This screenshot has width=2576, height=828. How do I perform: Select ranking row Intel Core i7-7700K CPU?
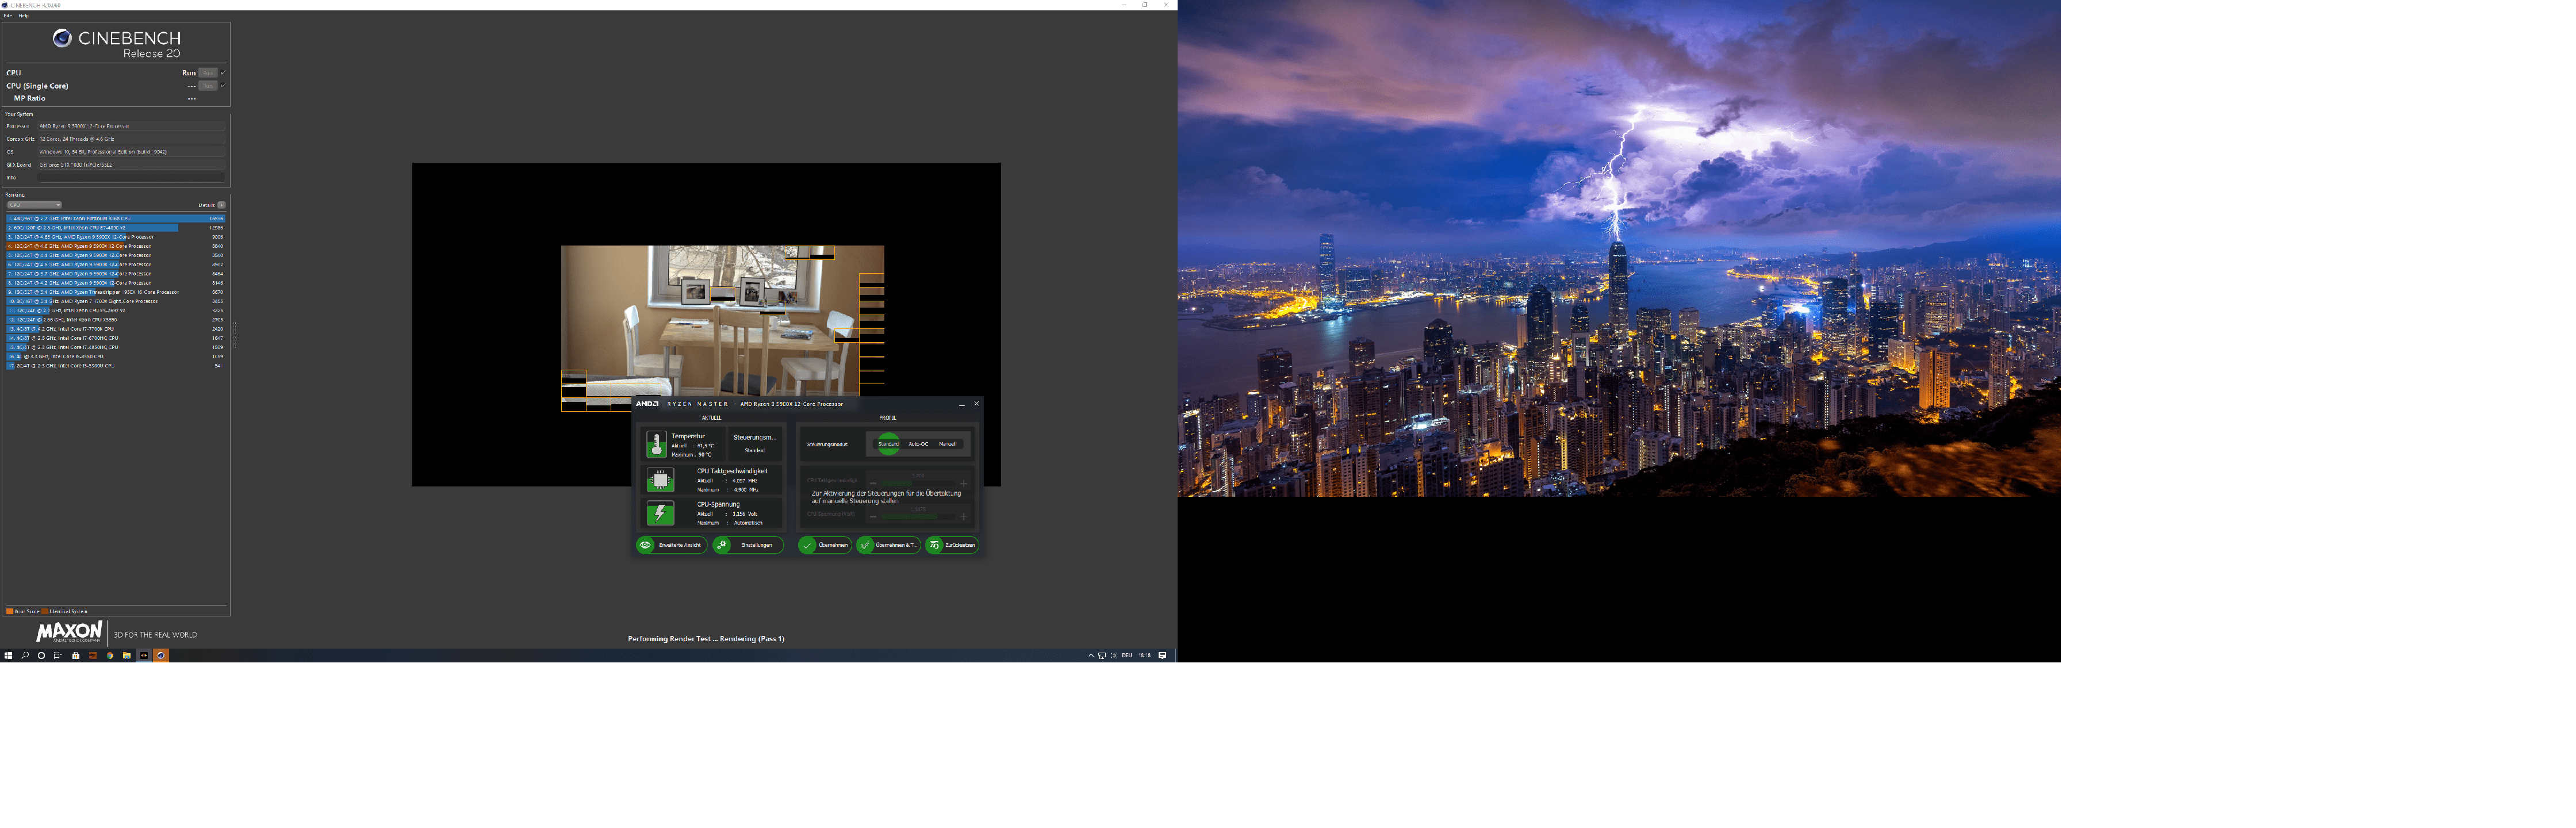pos(115,329)
